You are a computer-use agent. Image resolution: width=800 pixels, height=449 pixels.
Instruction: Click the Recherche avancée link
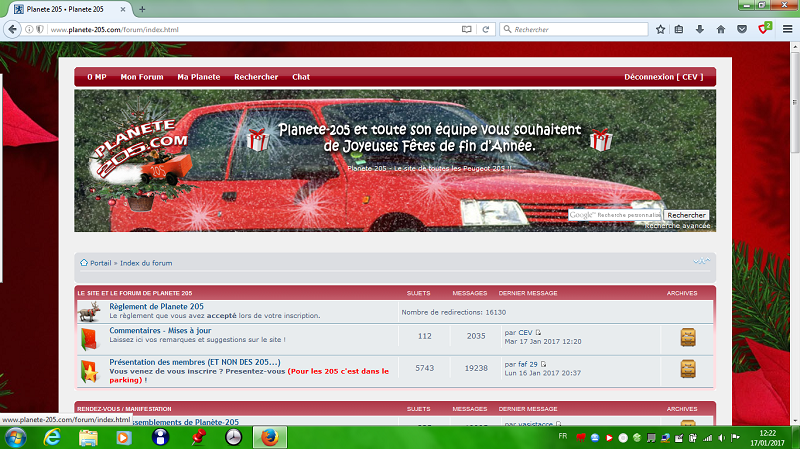click(x=677, y=226)
